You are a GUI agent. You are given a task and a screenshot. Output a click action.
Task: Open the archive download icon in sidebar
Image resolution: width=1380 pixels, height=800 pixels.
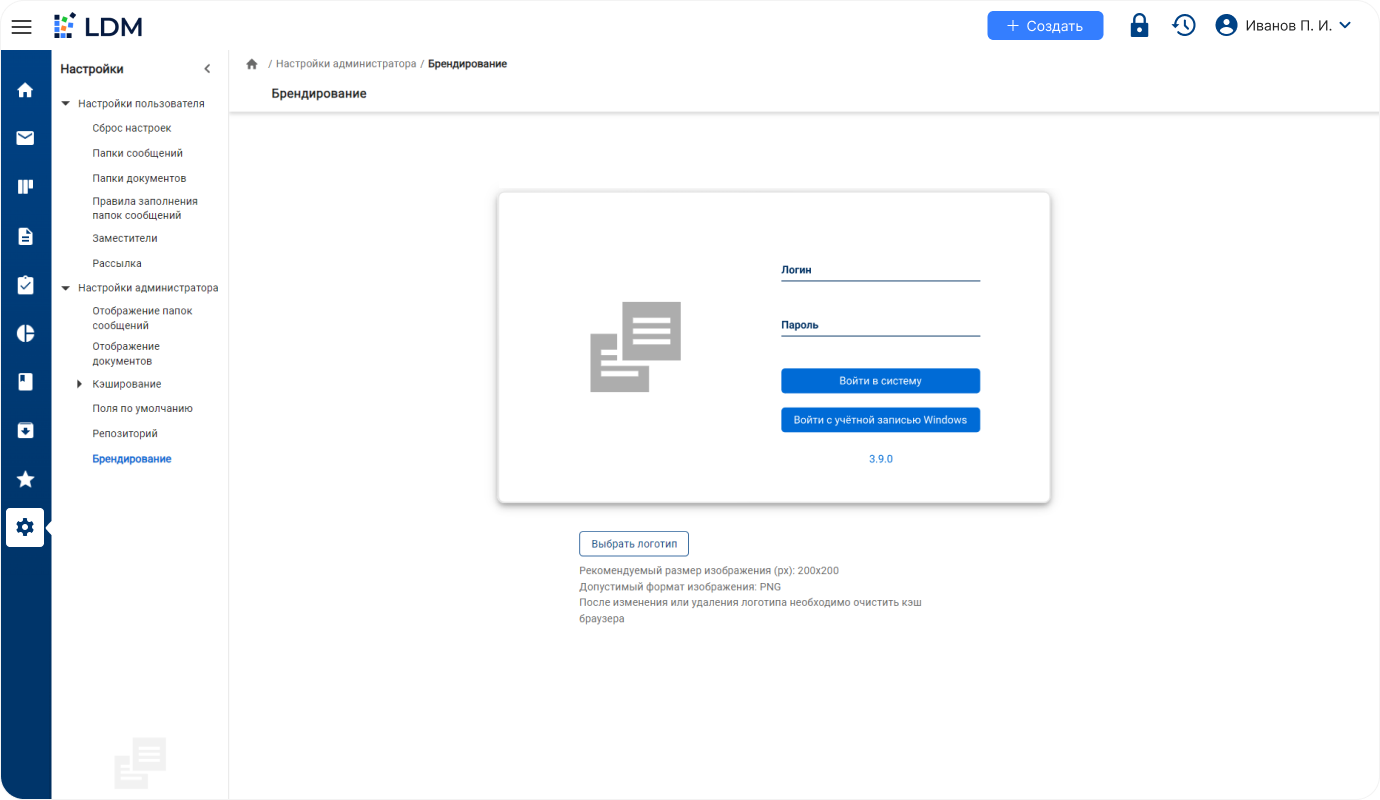tap(26, 430)
